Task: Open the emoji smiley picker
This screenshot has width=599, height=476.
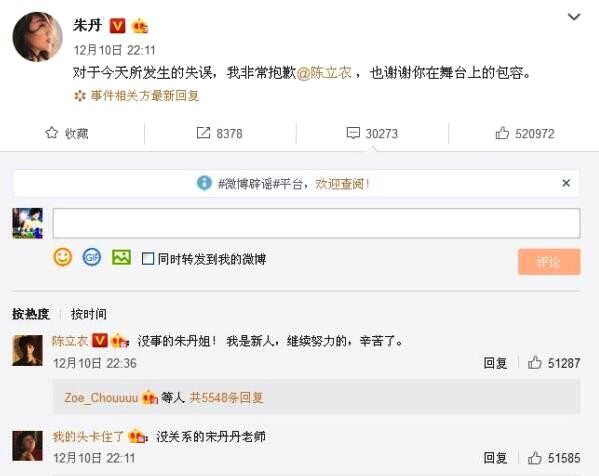Action: (x=63, y=257)
